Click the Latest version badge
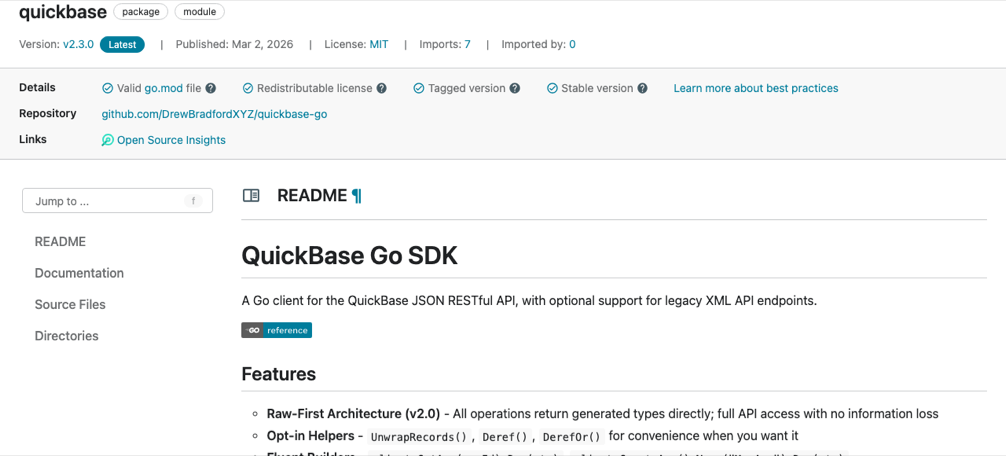Screen dimensions: 1006x456 click(x=122, y=44)
